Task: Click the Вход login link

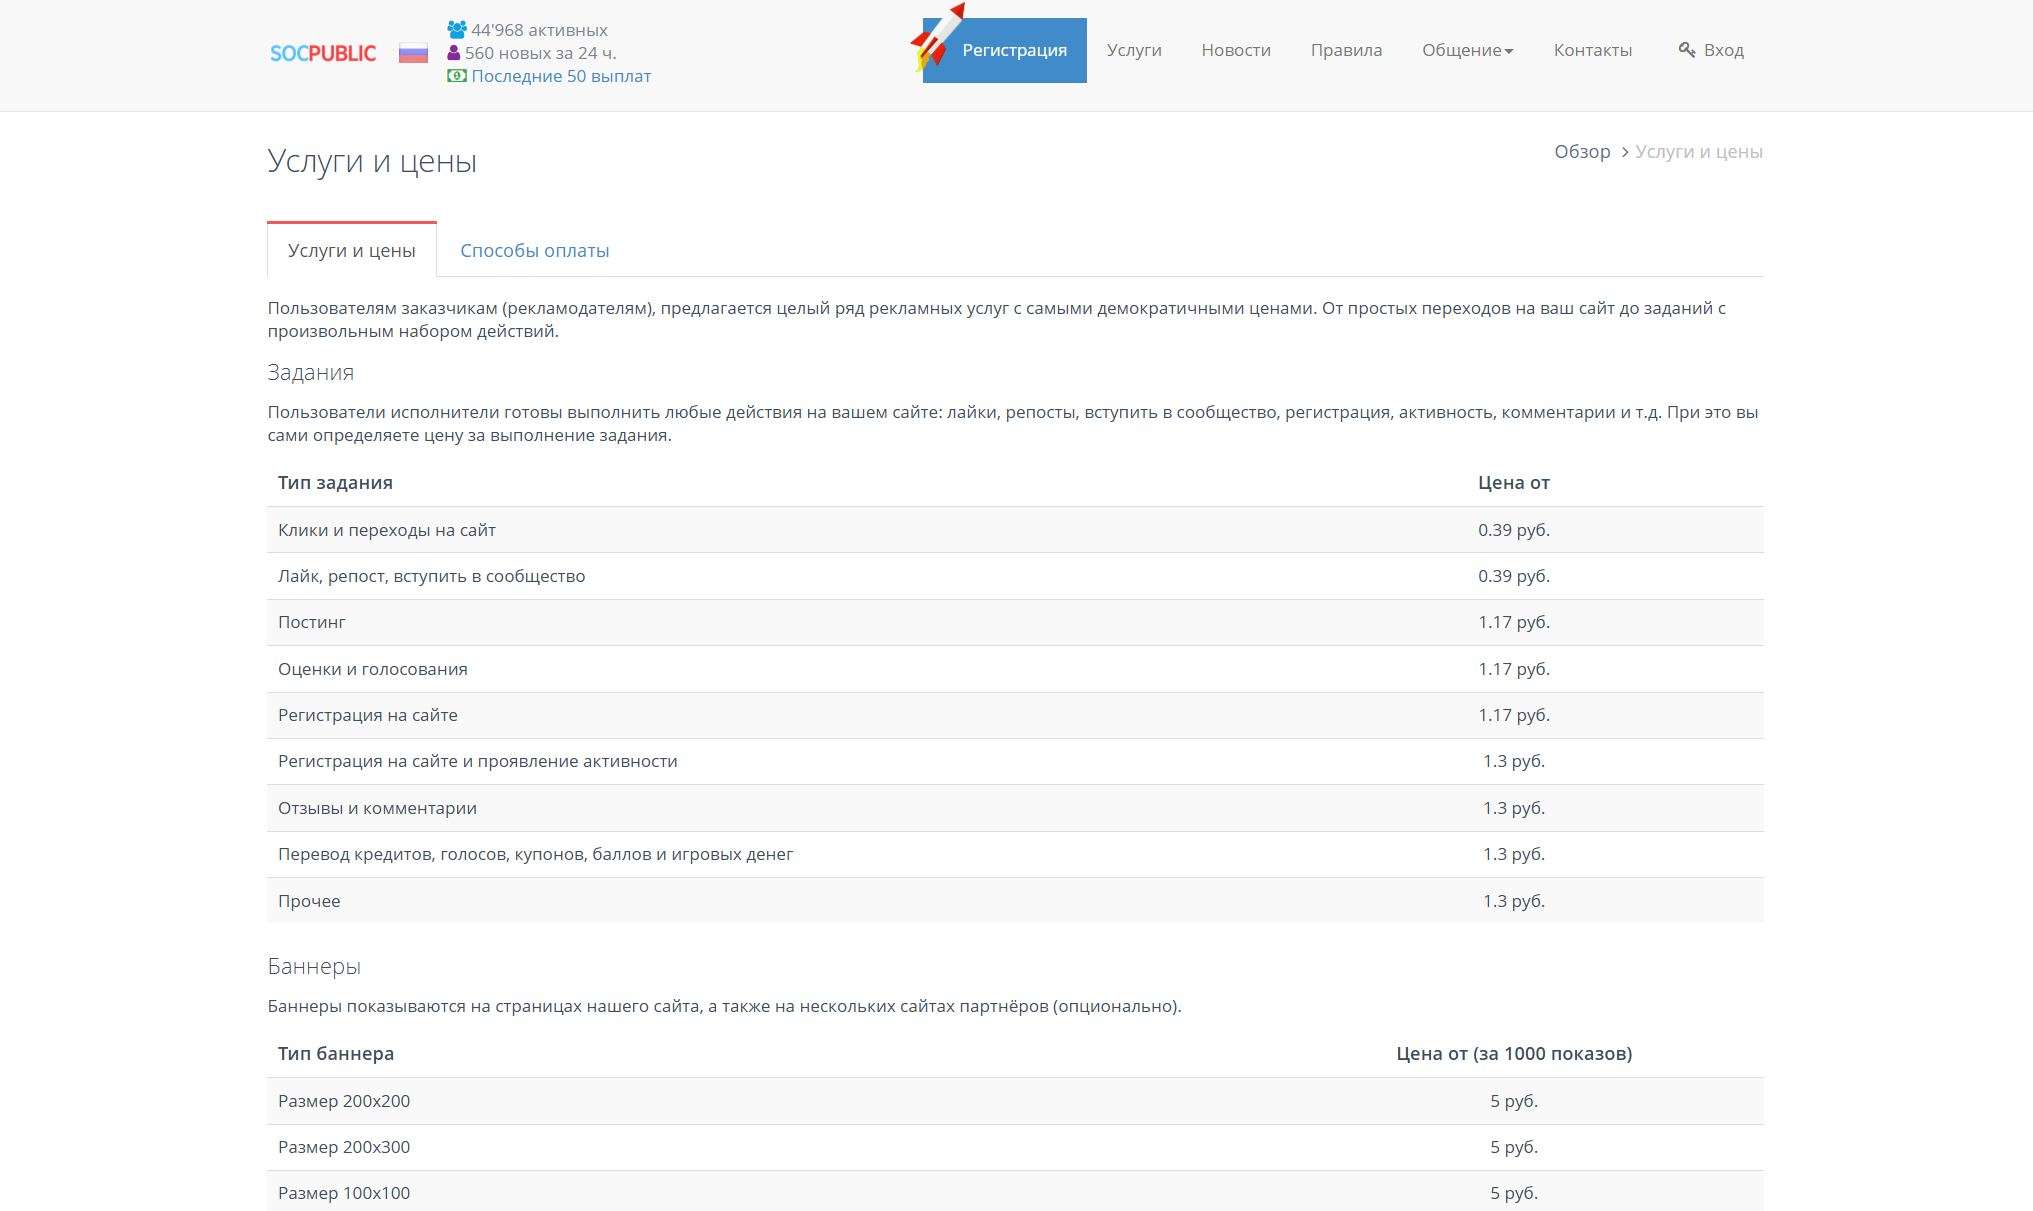Action: [1723, 50]
